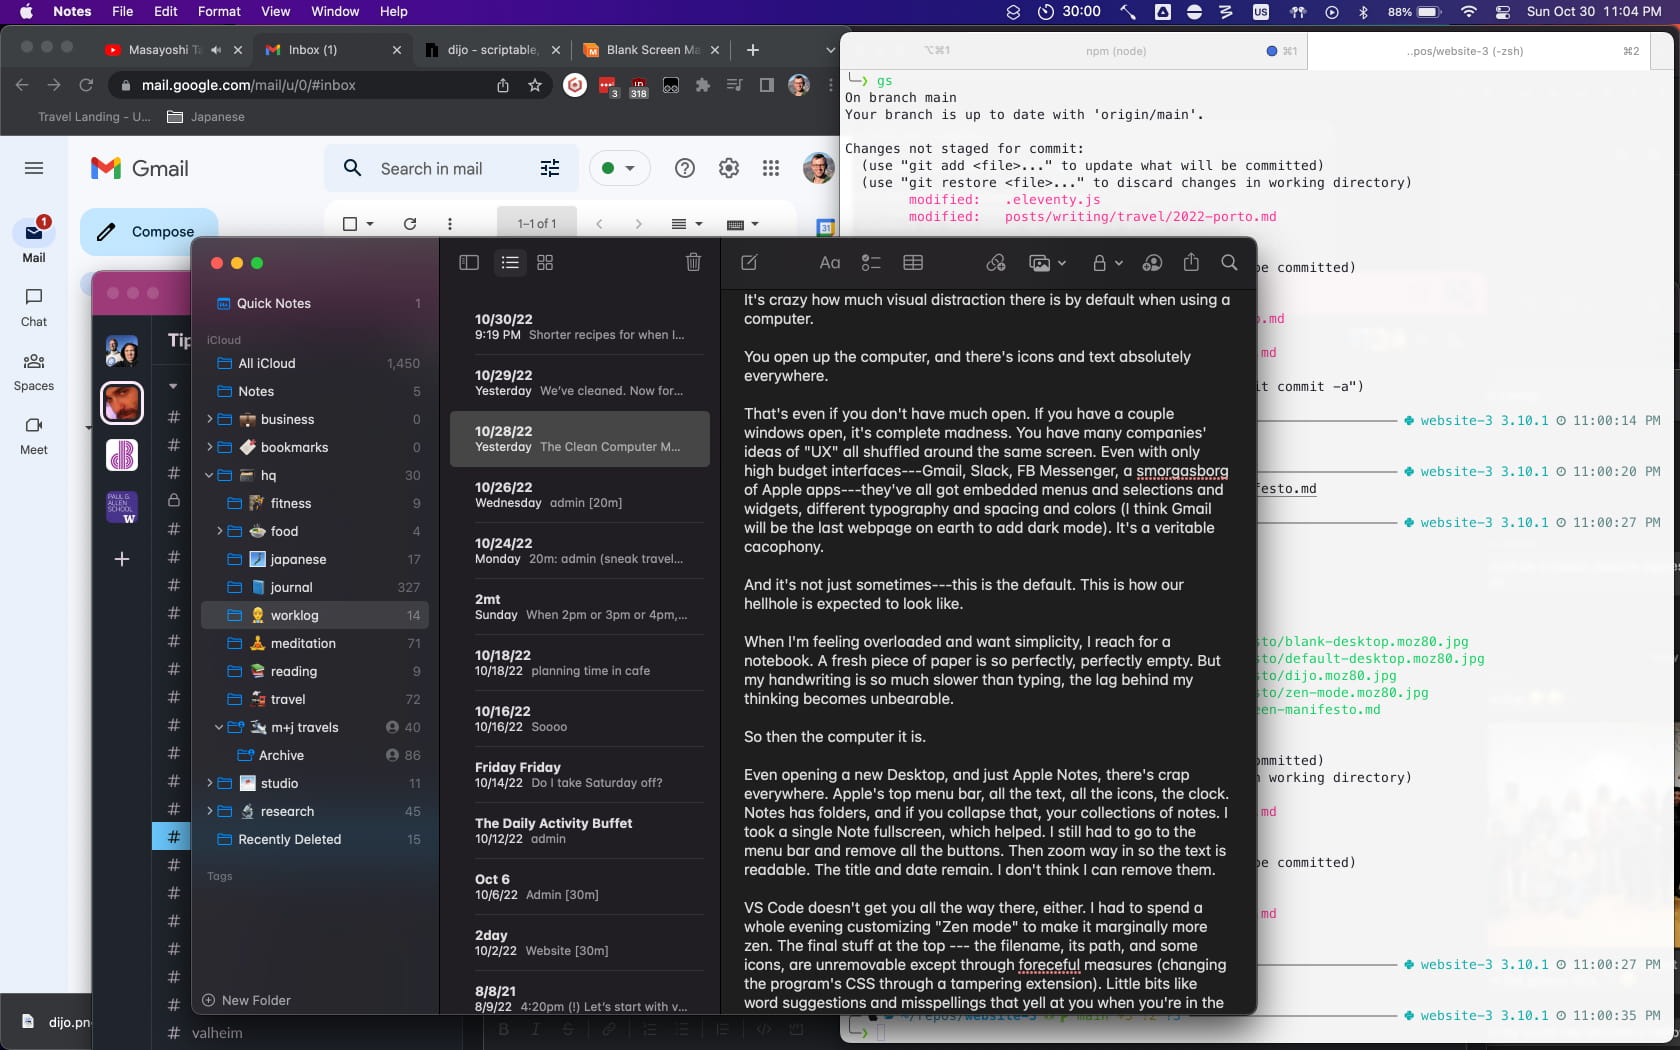Toggle Gmail select-all checkbox

click(x=350, y=224)
